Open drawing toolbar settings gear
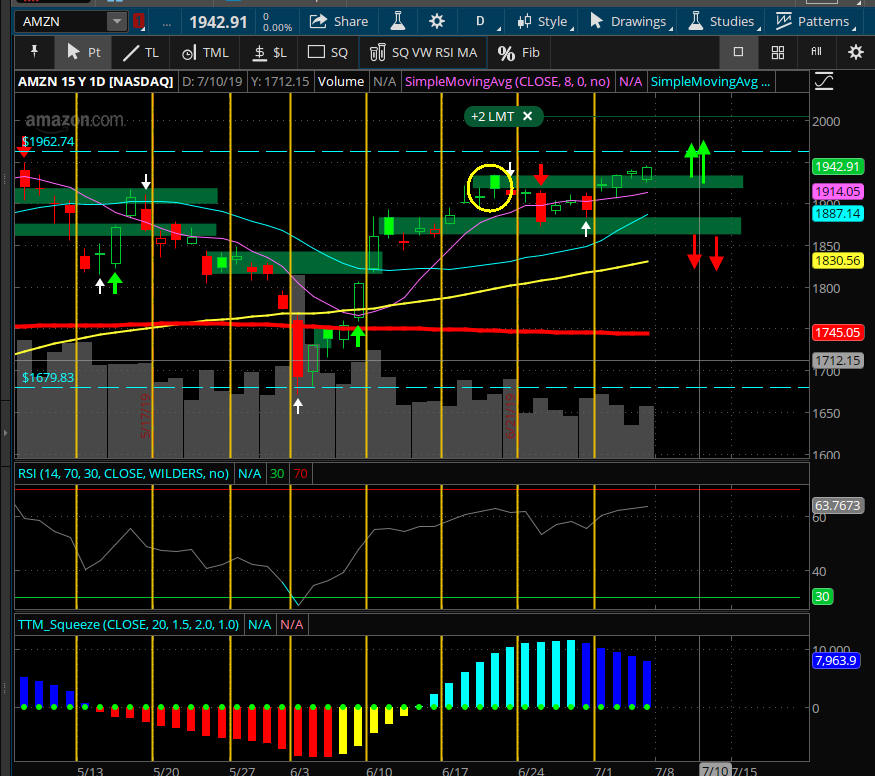This screenshot has height=776, width=875. point(855,52)
